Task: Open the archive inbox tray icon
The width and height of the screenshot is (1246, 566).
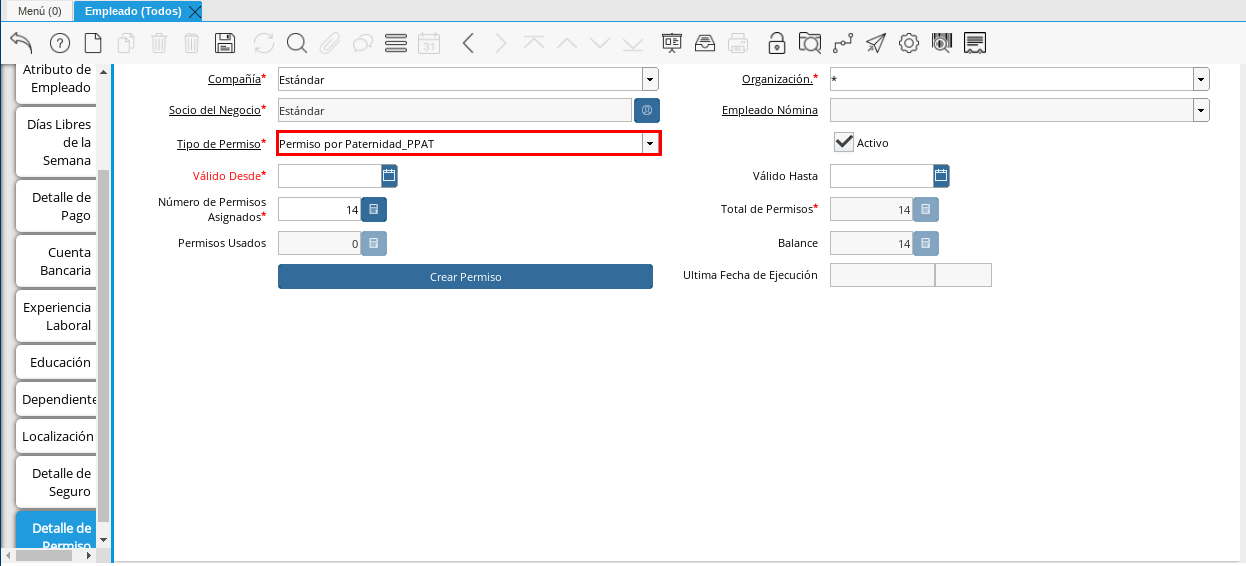Action: click(705, 43)
